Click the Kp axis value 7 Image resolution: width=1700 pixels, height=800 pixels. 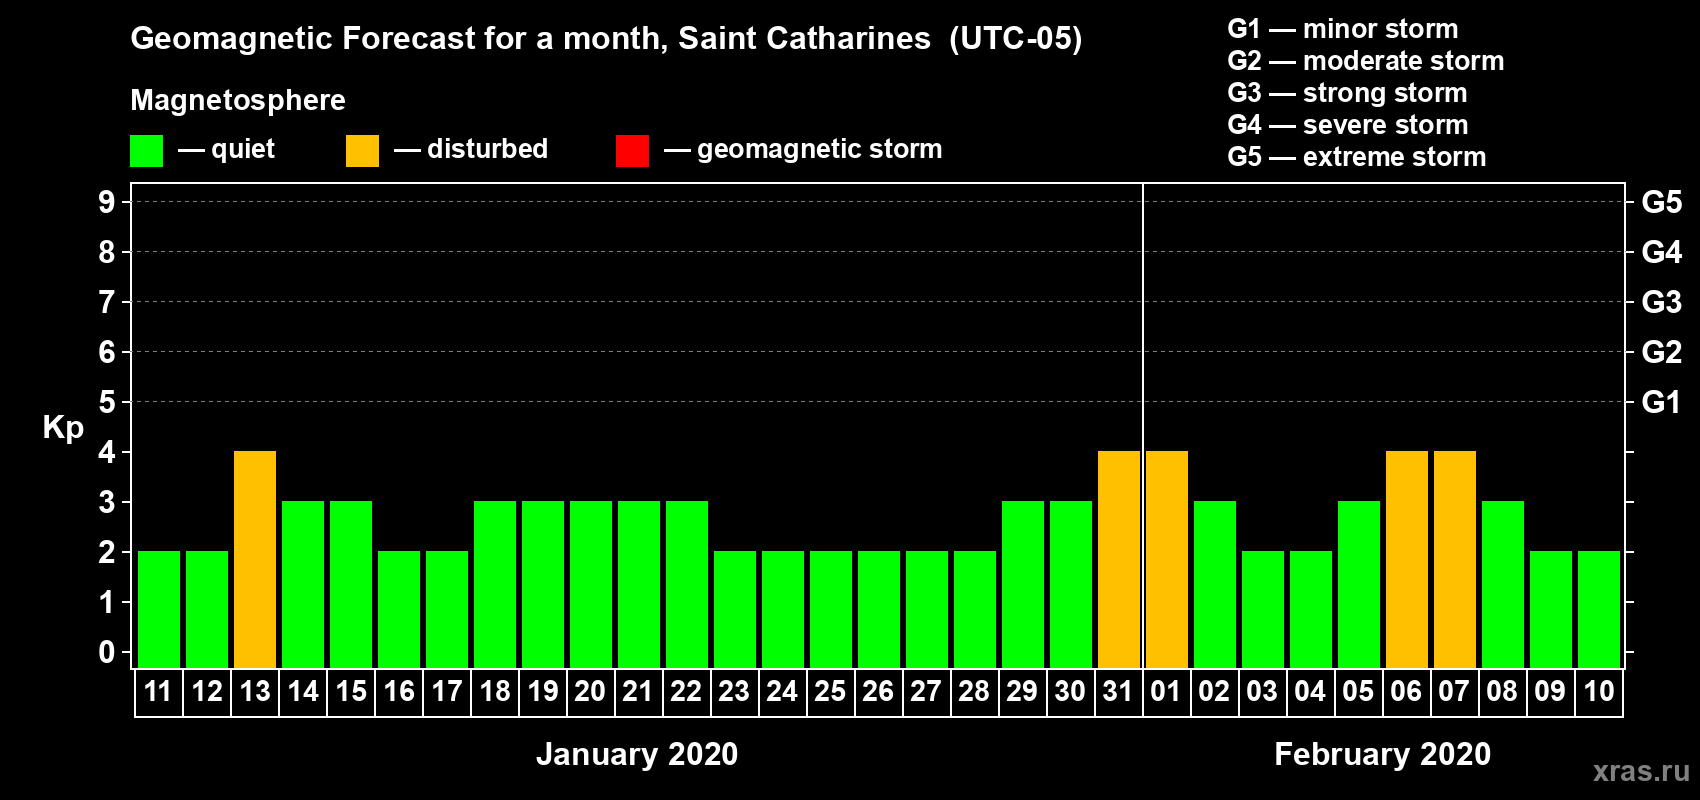click(107, 302)
